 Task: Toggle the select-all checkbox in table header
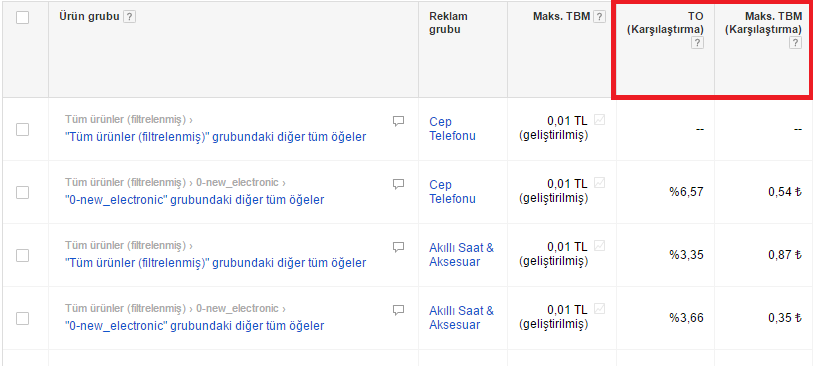(x=22, y=18)
